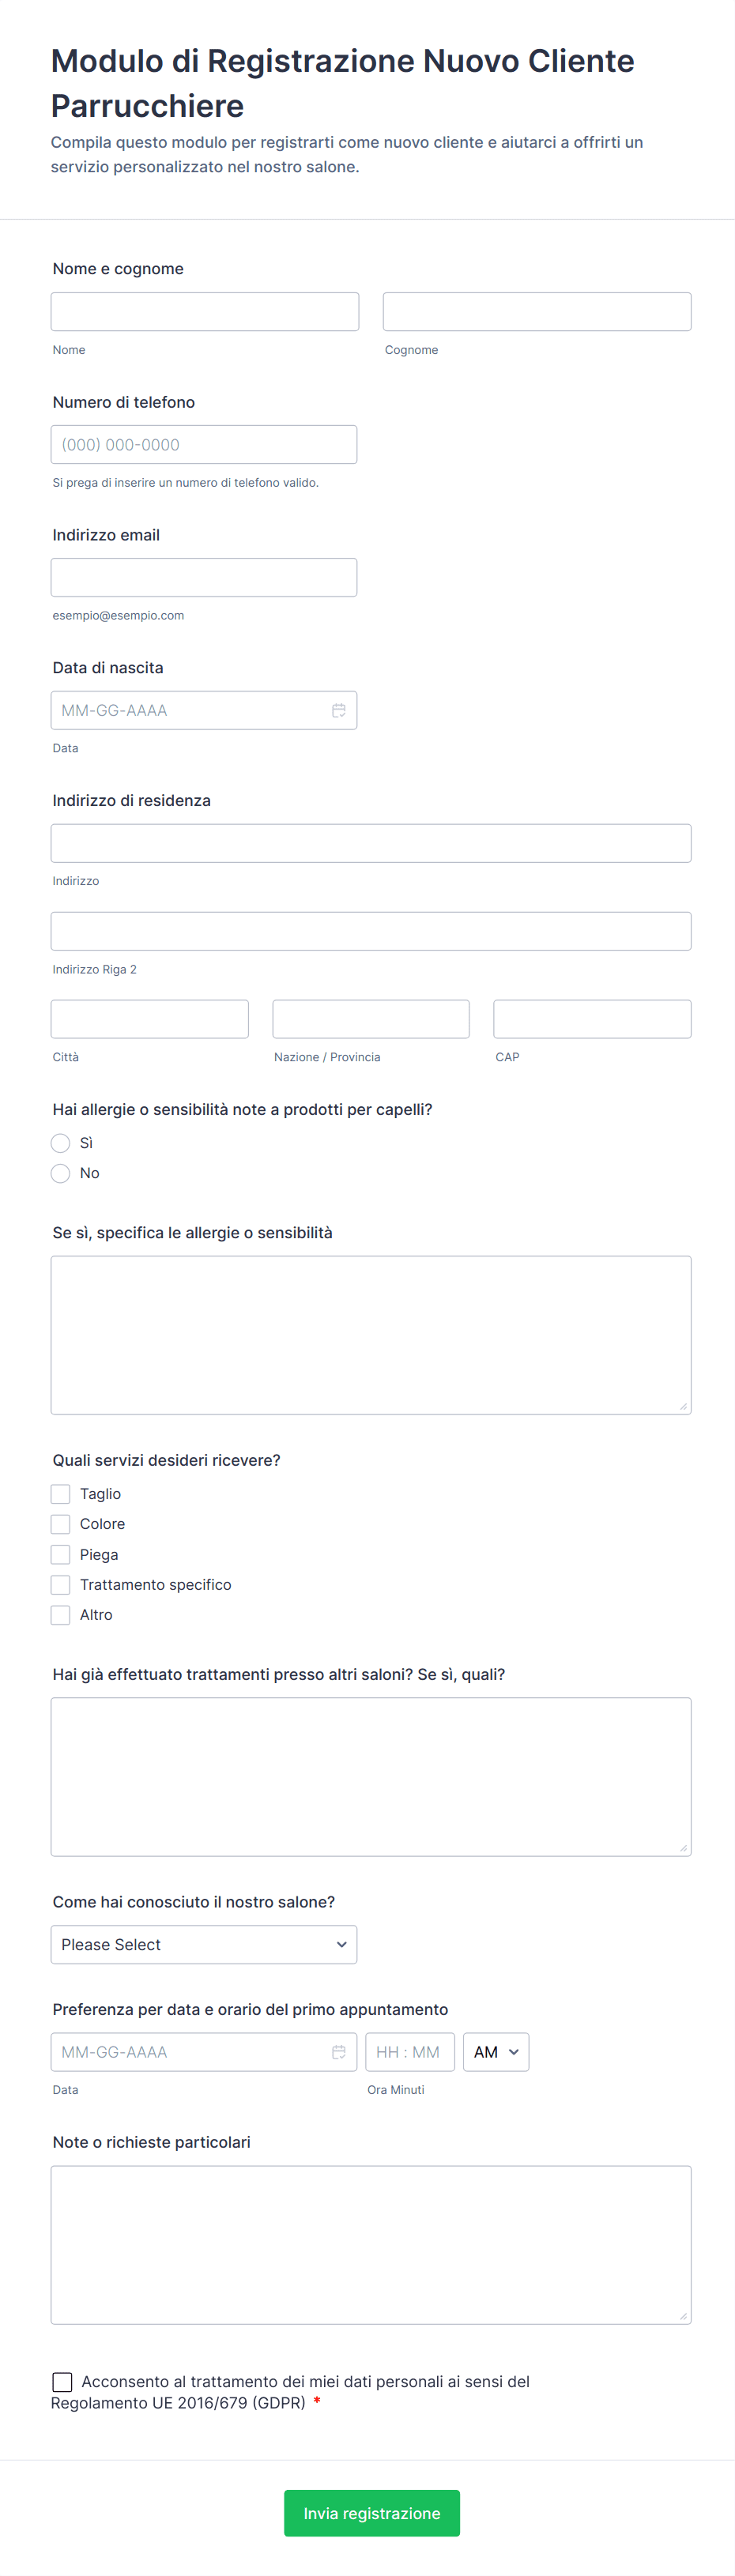Enable the Trattamento specifico checkbox

click(61, 1585)
